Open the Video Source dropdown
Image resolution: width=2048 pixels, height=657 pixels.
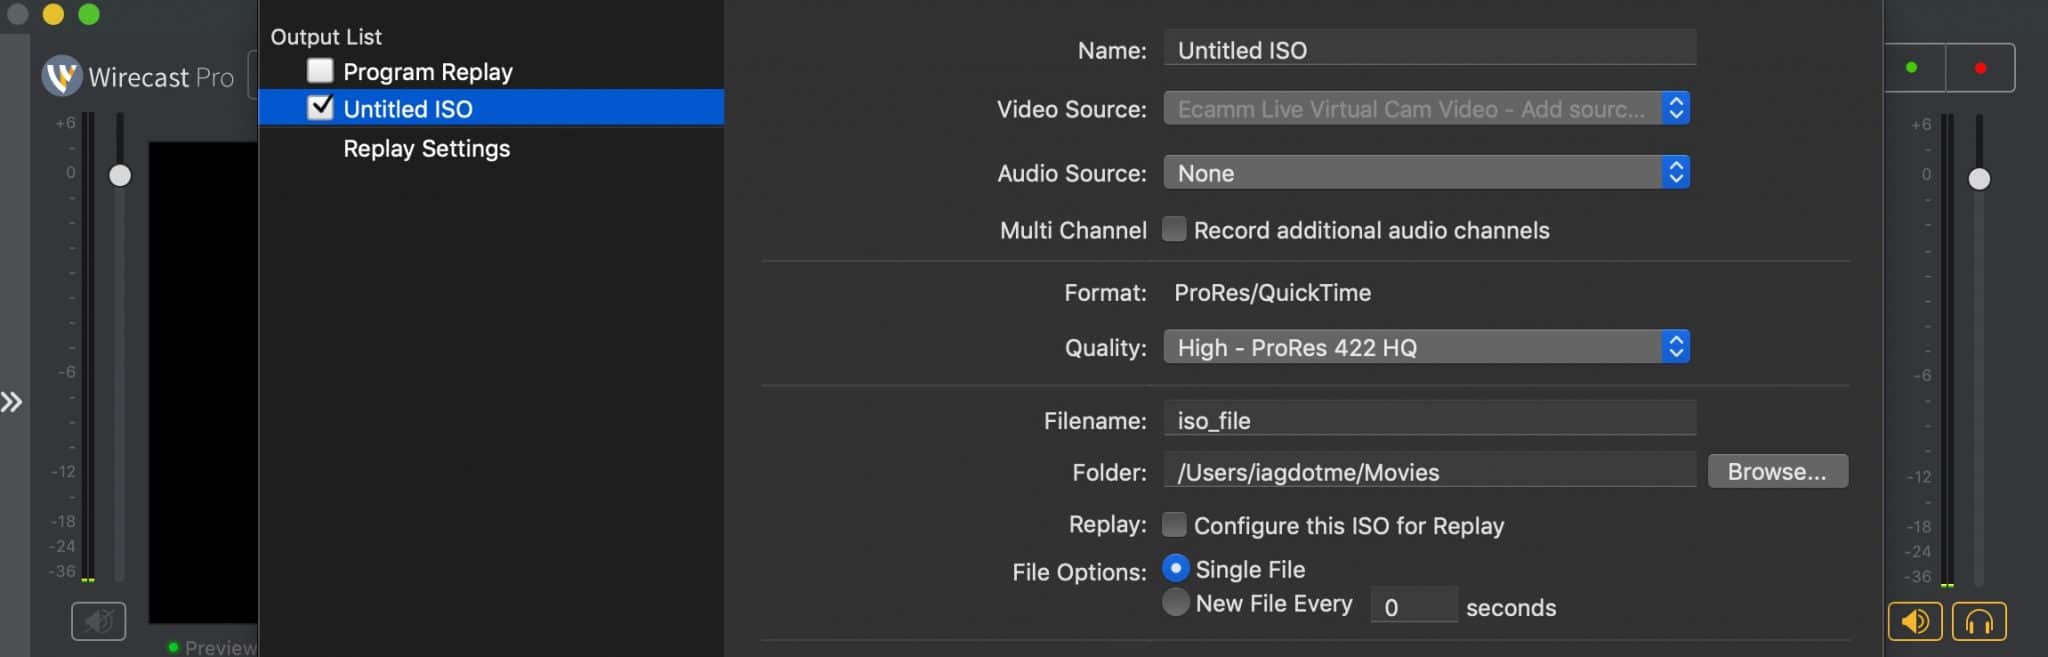[1426, 108]
